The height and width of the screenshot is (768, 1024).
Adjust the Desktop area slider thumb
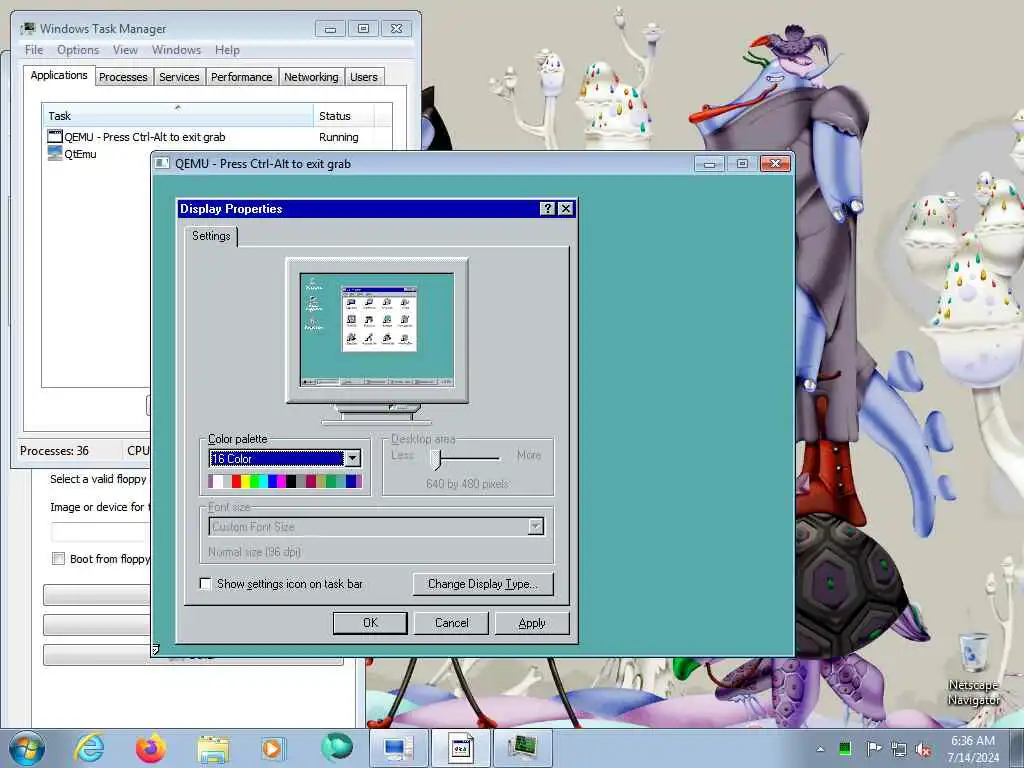point(437,459)
